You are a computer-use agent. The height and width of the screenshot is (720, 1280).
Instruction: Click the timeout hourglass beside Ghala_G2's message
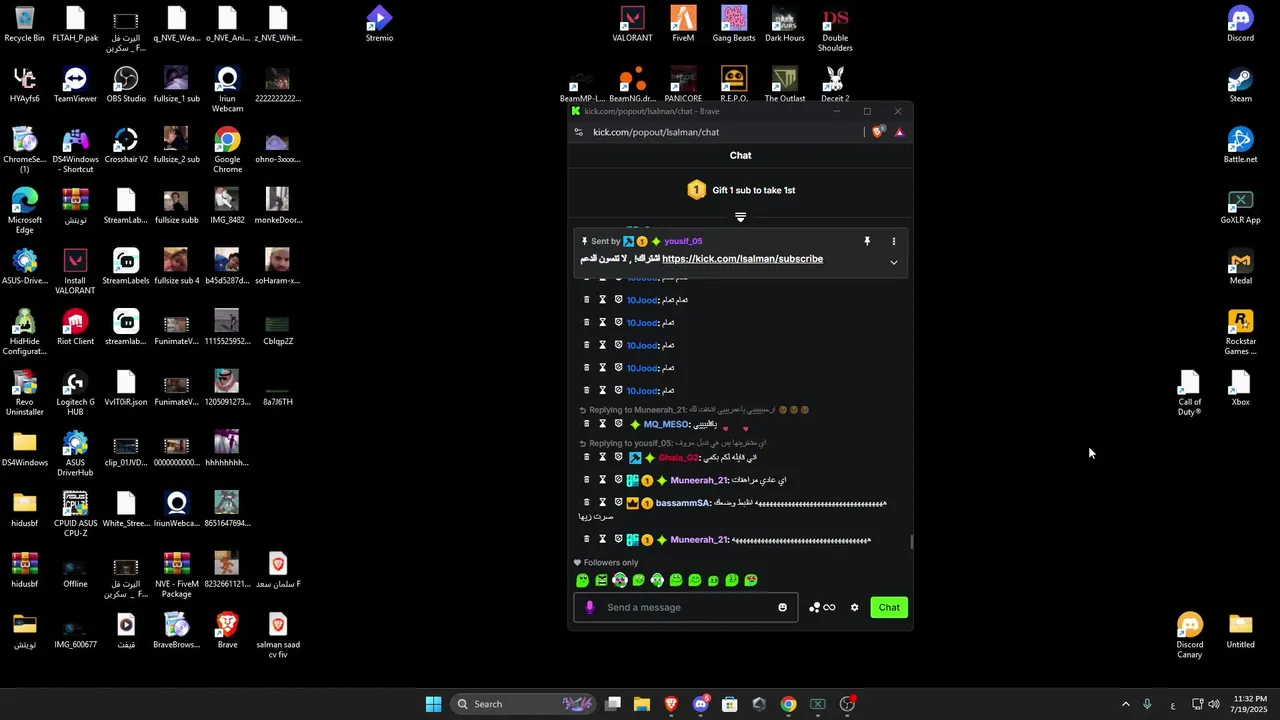[x=602, y=457]
